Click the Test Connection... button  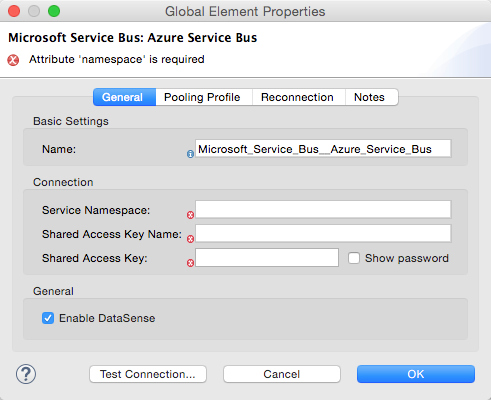148,374
